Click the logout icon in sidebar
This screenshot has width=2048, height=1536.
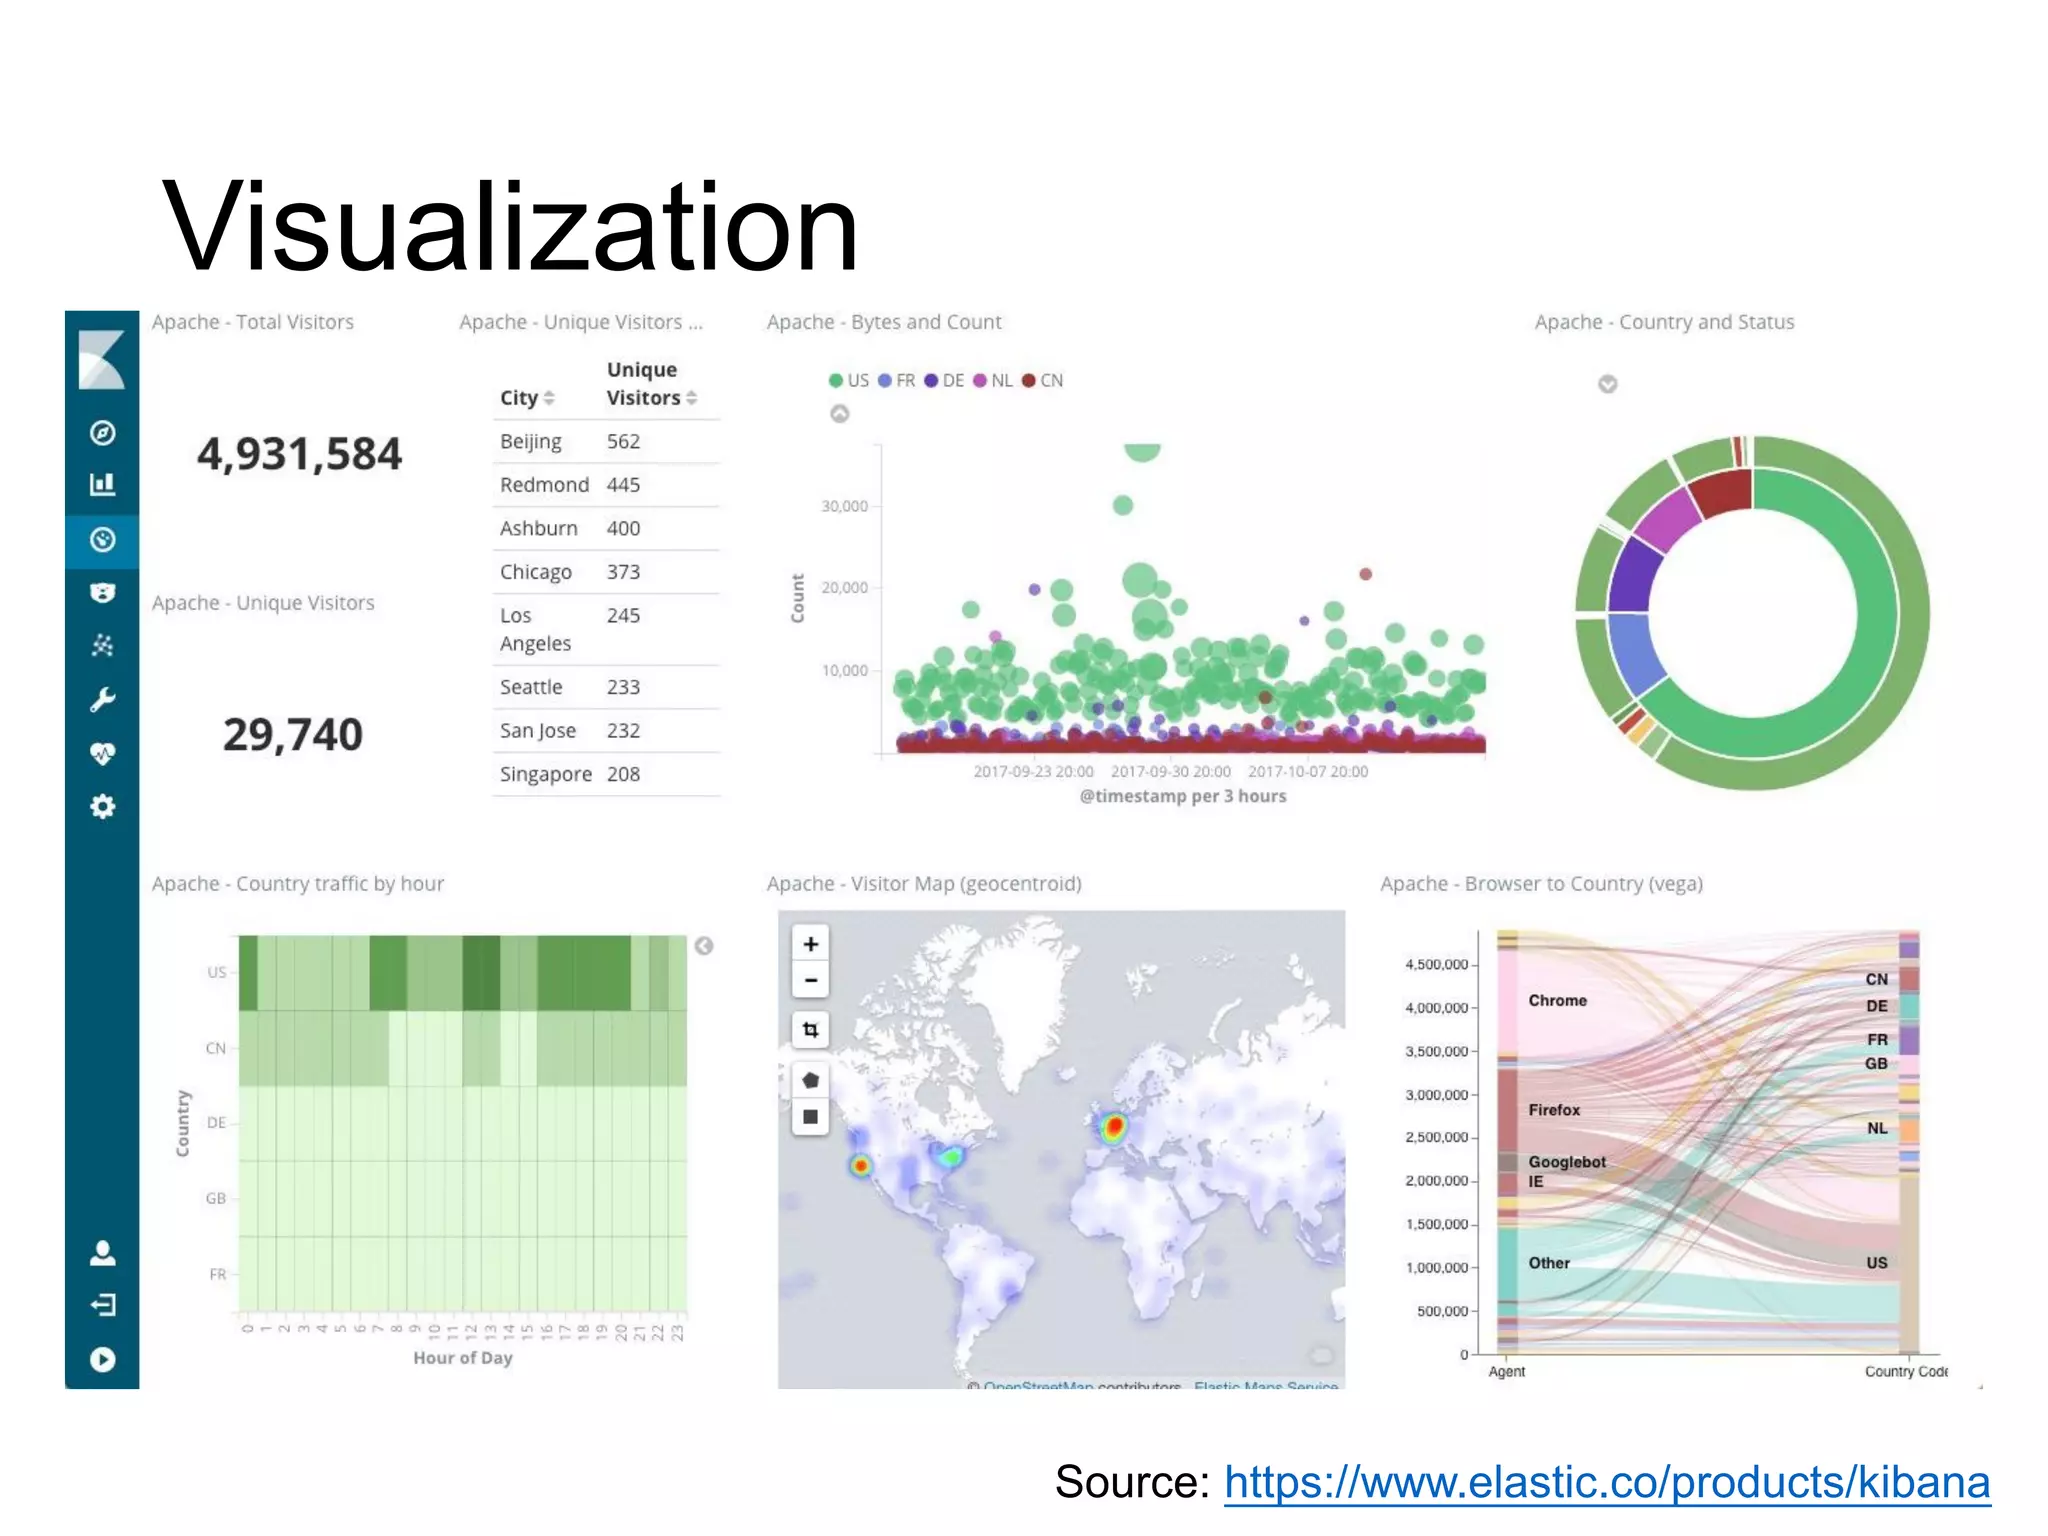[102, 1305]
